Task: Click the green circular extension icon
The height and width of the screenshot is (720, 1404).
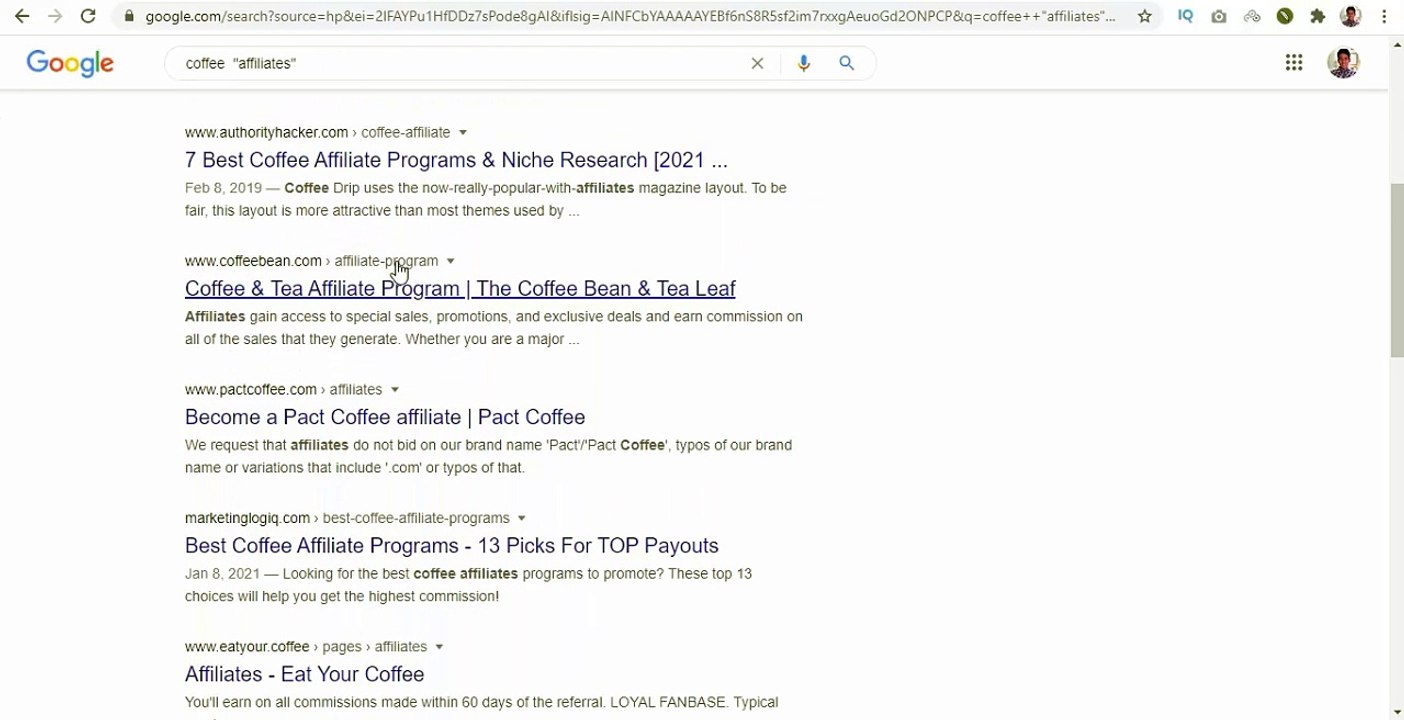Action: point(1285,16)
